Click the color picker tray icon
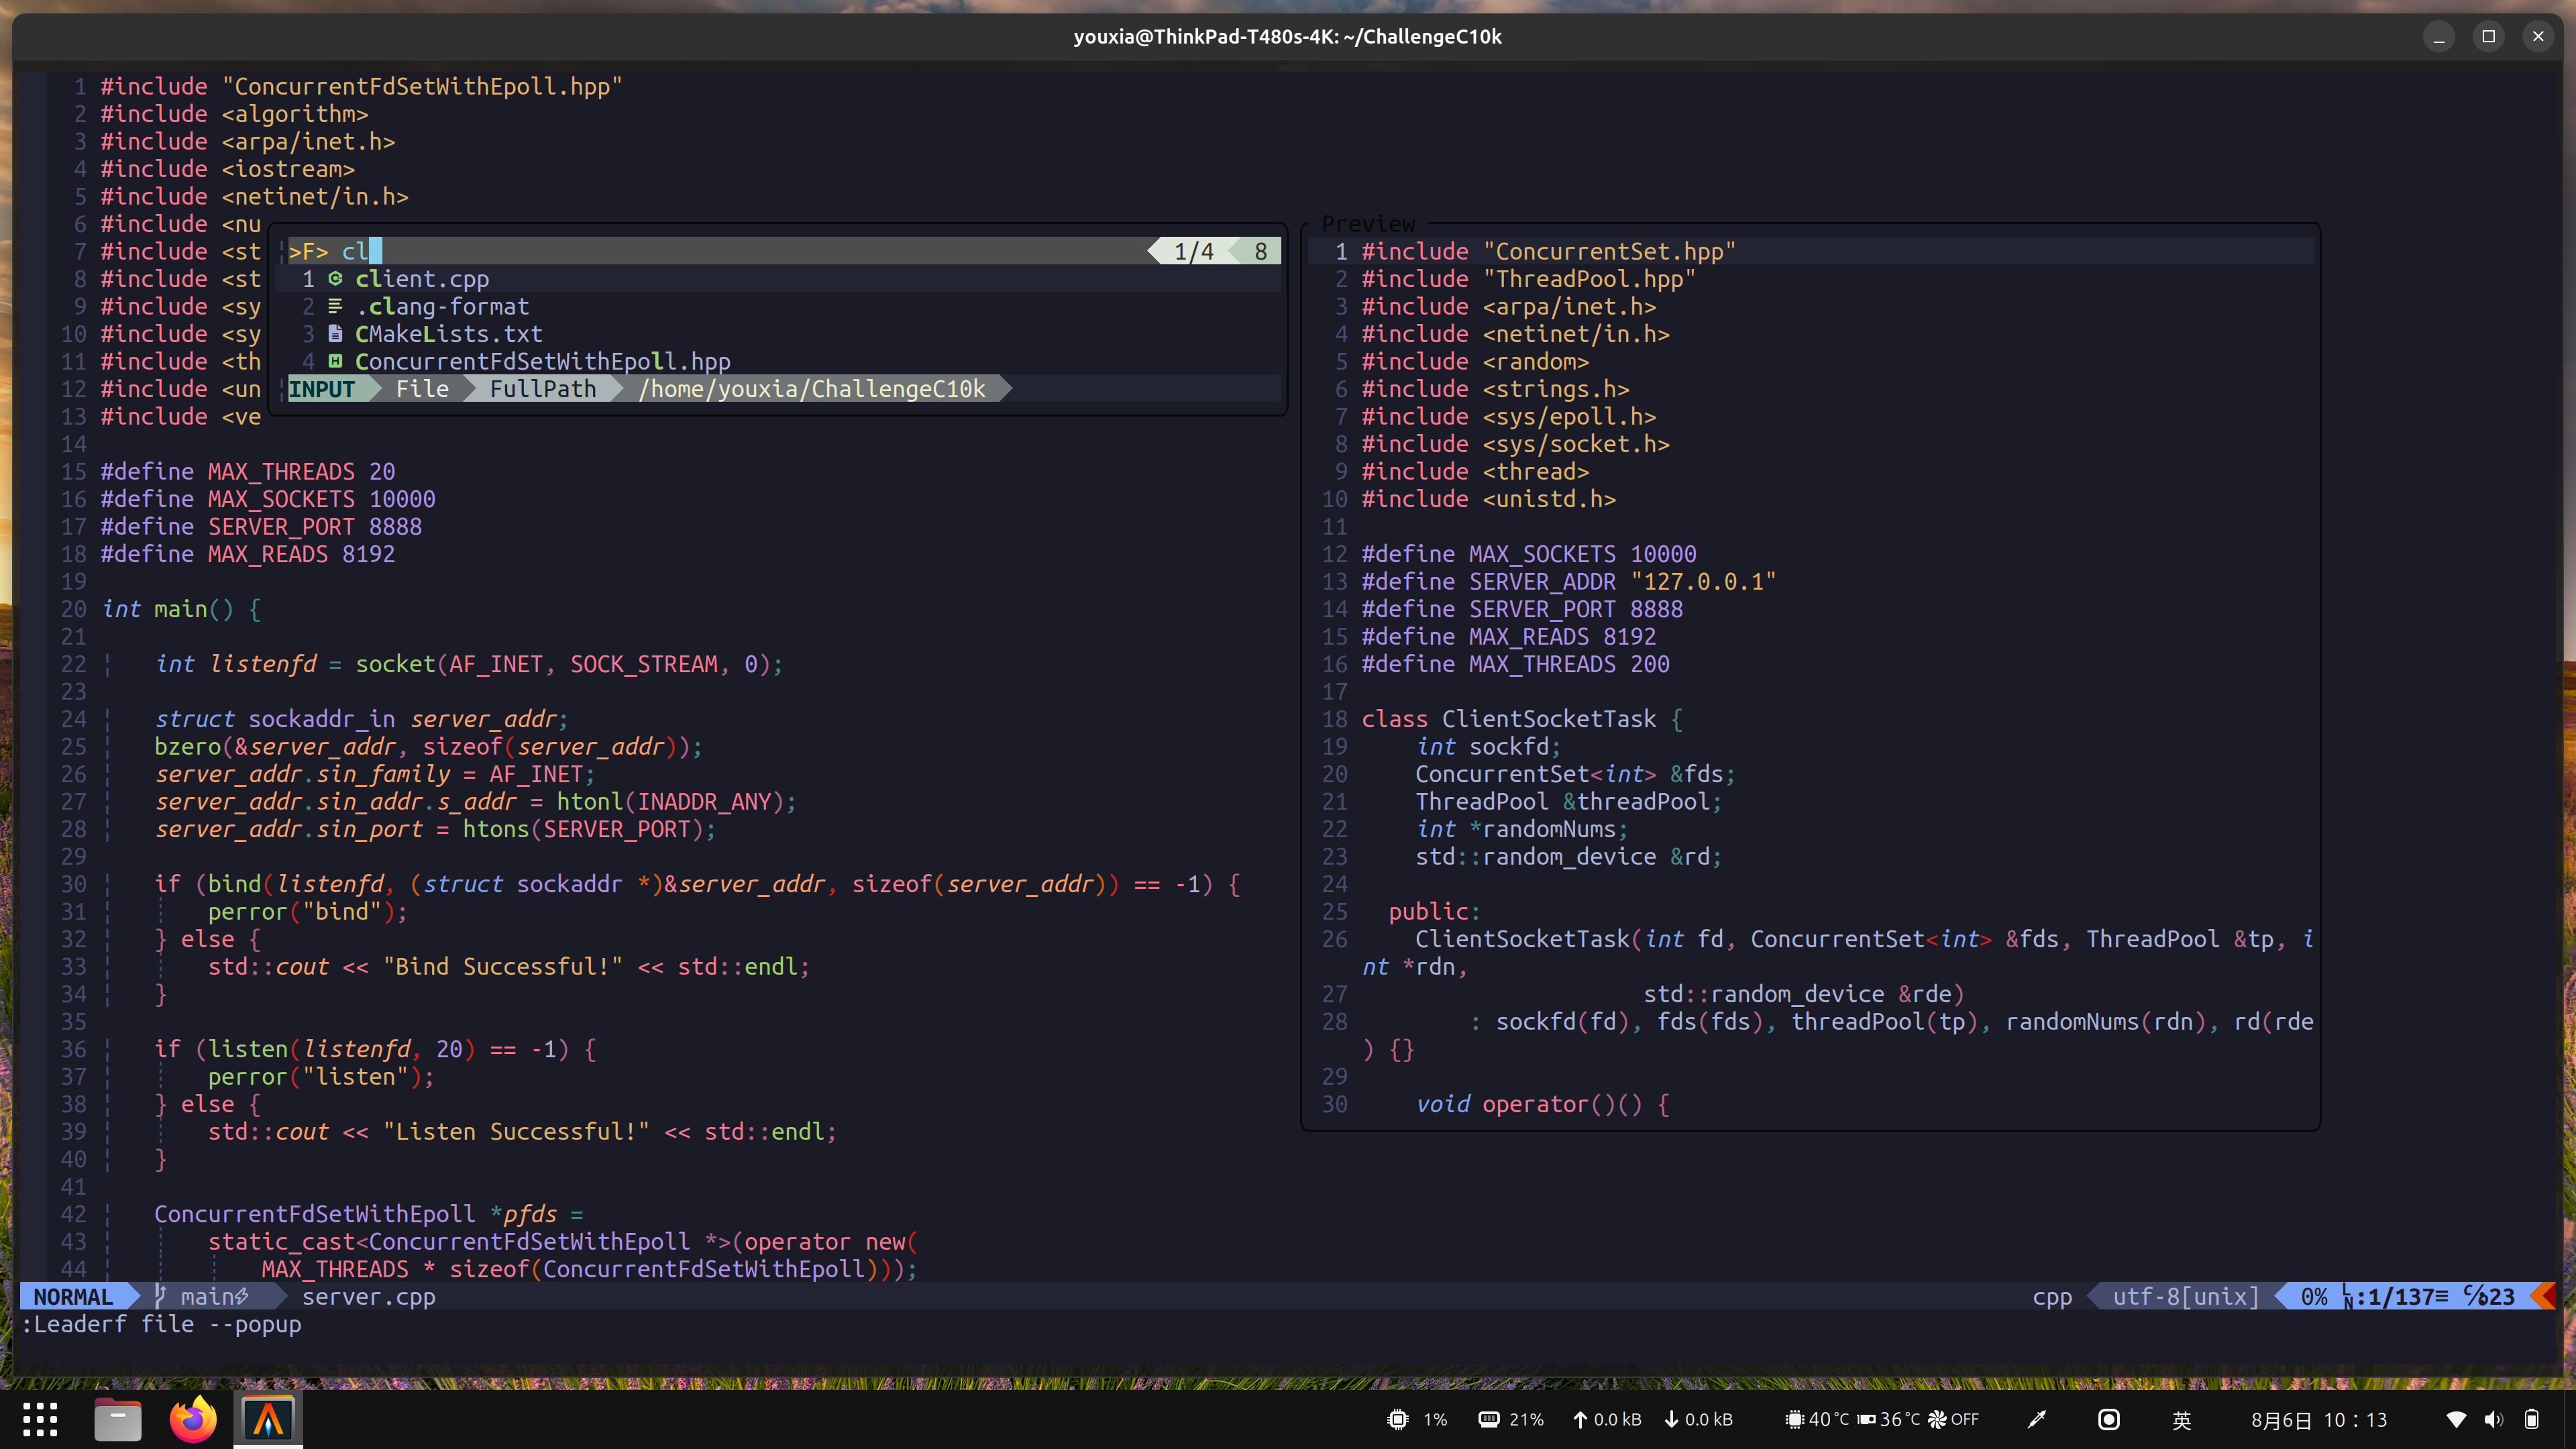 point(2036,1419)
